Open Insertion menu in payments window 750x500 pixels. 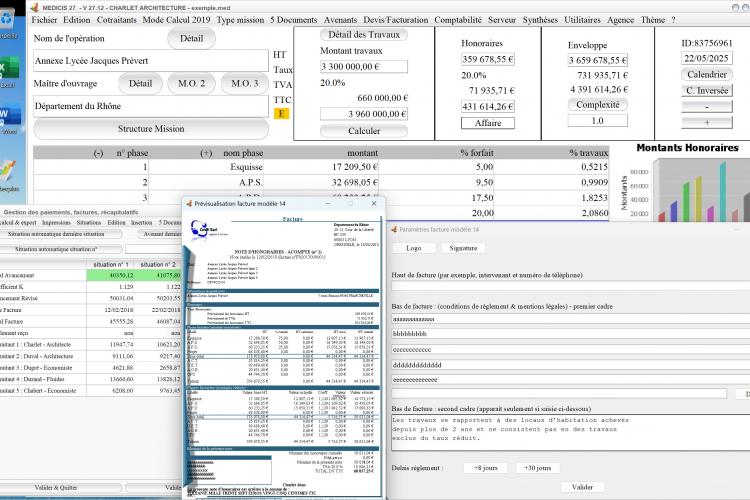(142, 222)
